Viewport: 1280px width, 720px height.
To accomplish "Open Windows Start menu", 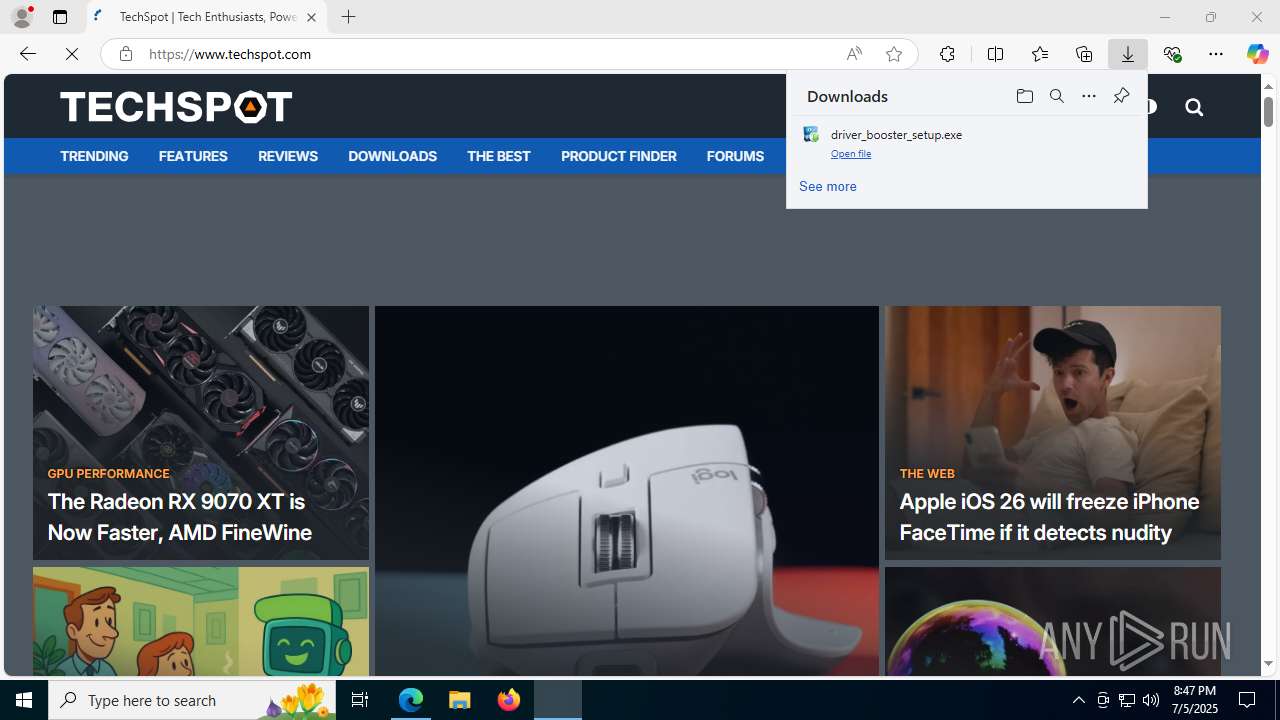I will (24, 700).
